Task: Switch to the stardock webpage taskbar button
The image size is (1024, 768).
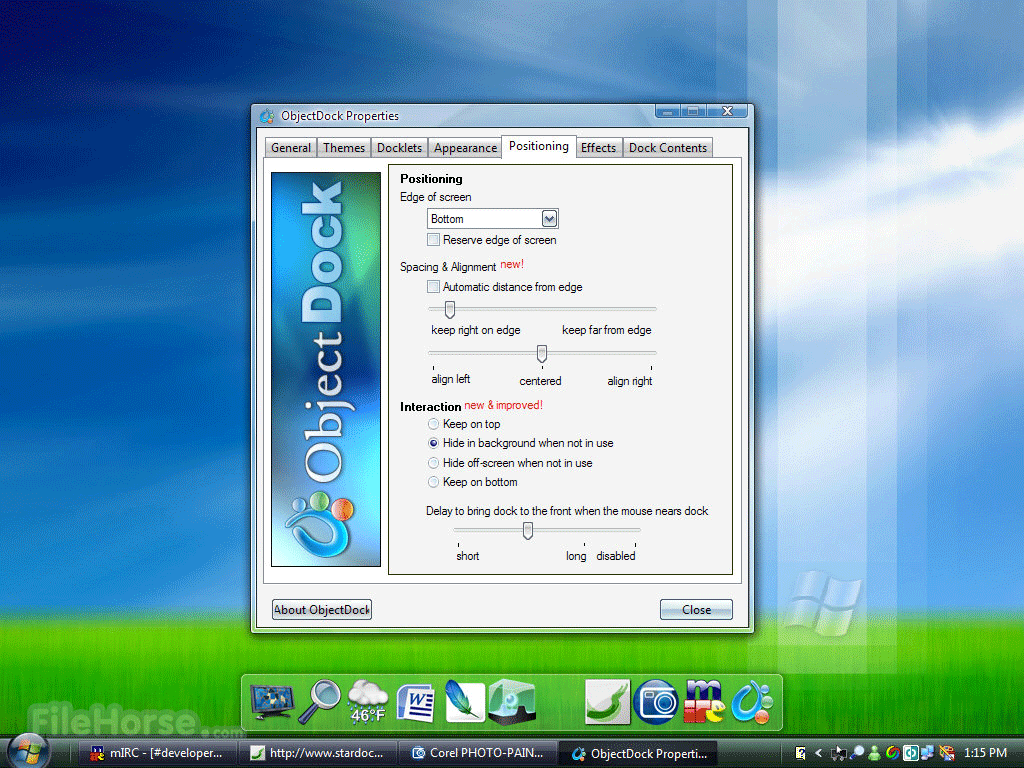Action: (317, 753)
